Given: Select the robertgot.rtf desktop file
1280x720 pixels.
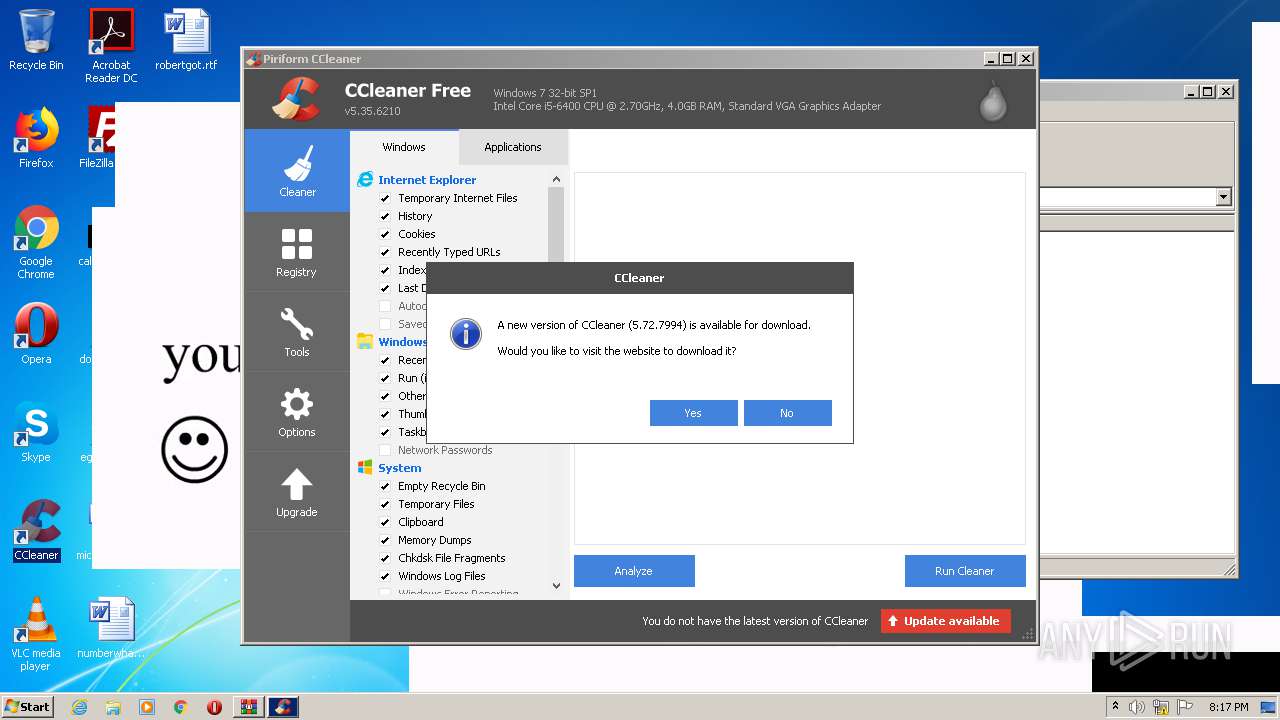Looking at the screenshot, I should [x=186, y=40].
